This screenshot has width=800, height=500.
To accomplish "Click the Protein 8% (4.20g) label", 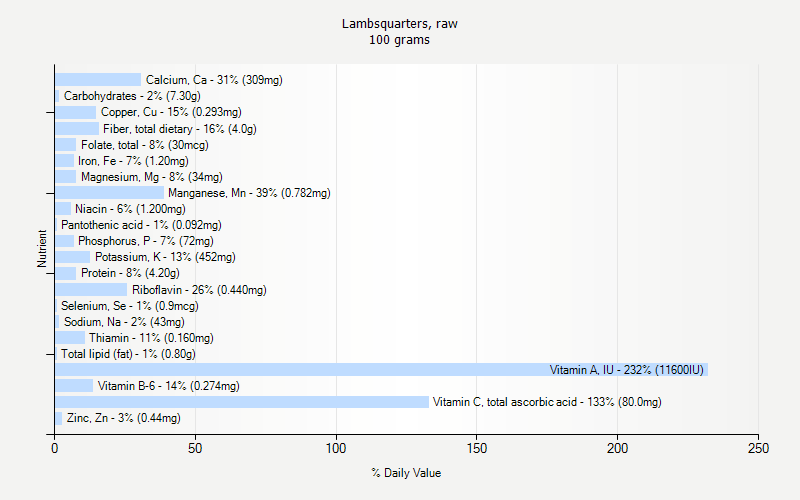I will click(130, 273).
